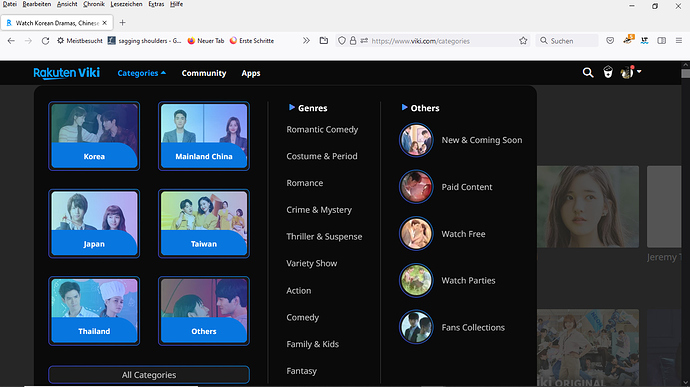Open the bookmarks folder icon
This screenshot has width=690, height=387.
coord(324,41)
